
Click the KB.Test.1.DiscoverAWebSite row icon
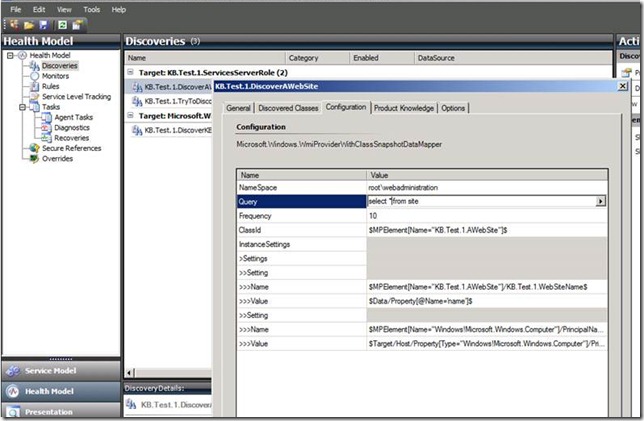(x=137, y=87)
